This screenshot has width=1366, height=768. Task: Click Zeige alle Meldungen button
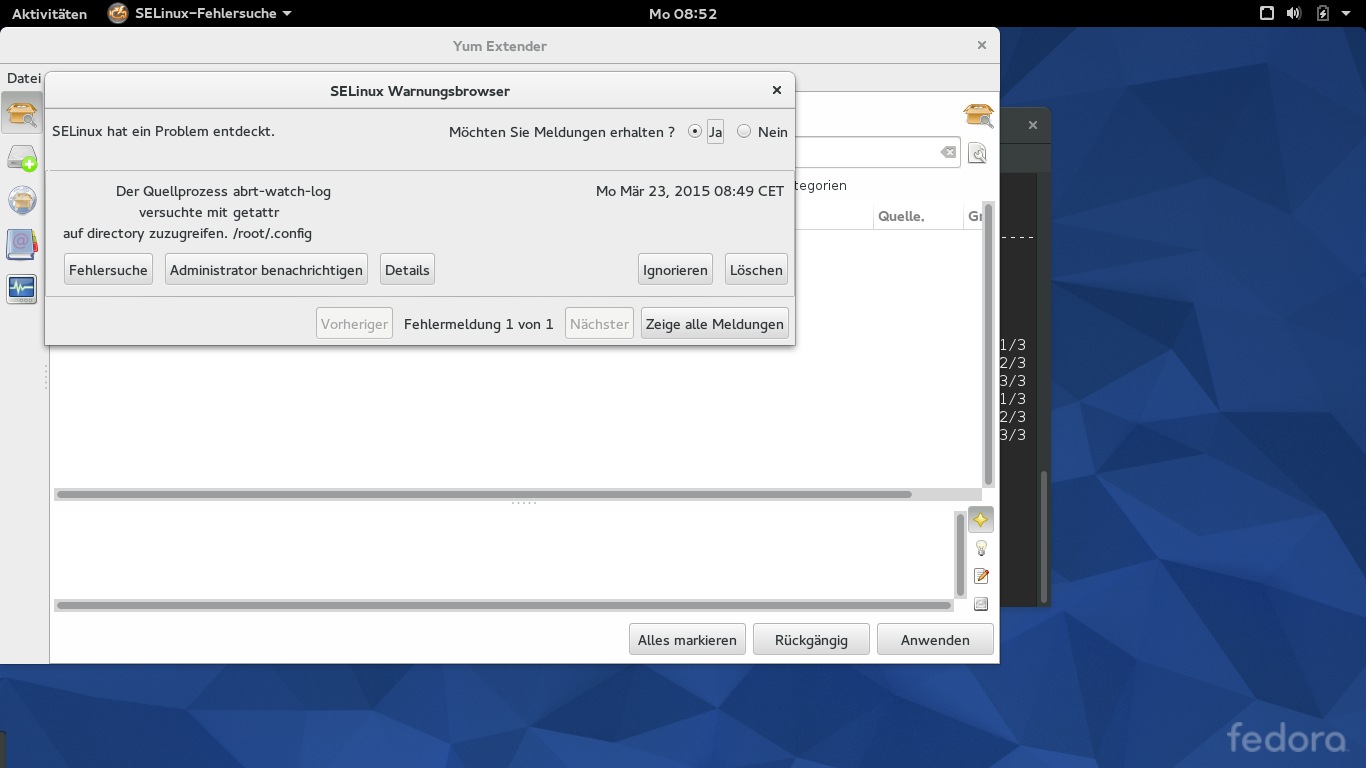(715, 324)
